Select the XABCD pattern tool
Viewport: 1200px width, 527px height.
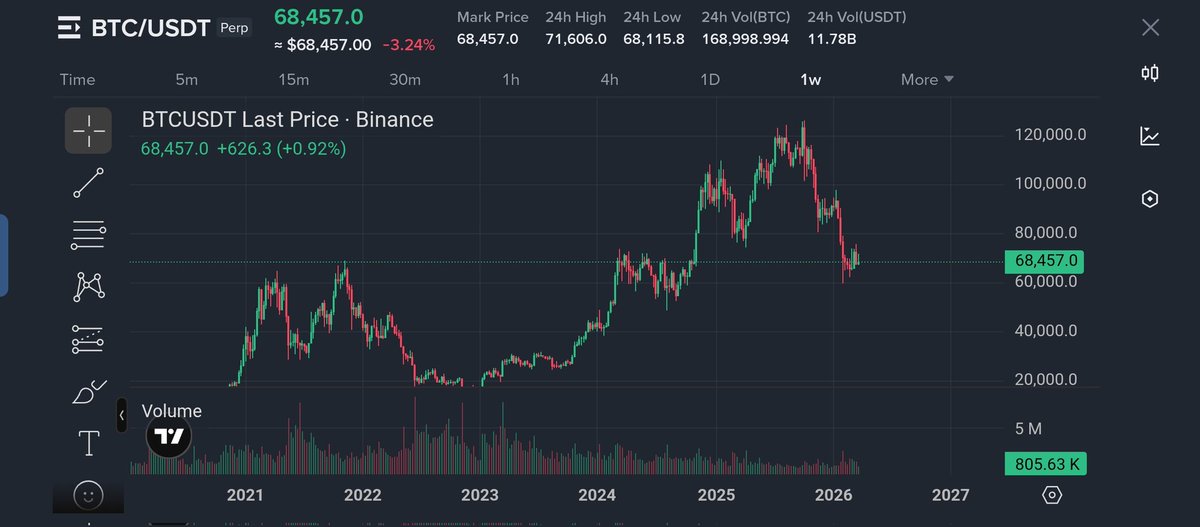[x=88, y=287]
